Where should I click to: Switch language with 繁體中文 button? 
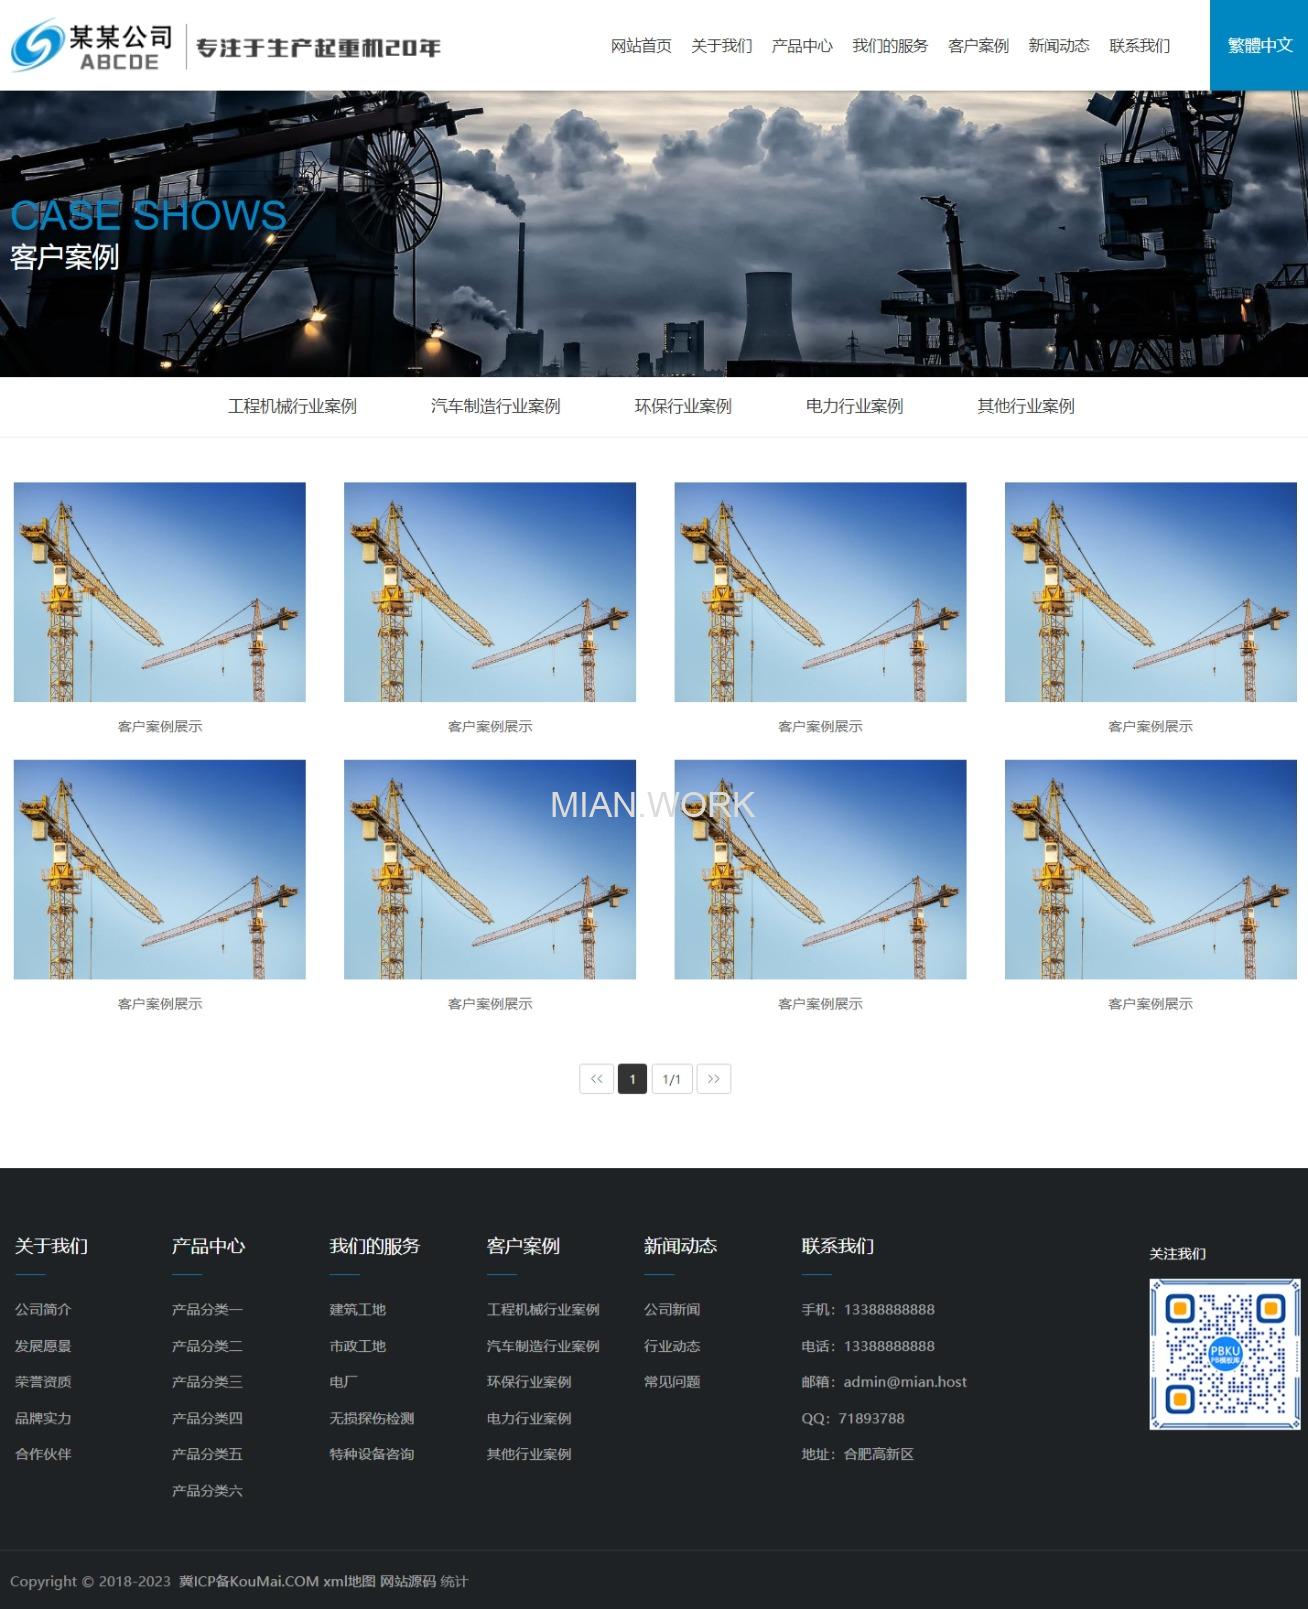click(1259, 45)
